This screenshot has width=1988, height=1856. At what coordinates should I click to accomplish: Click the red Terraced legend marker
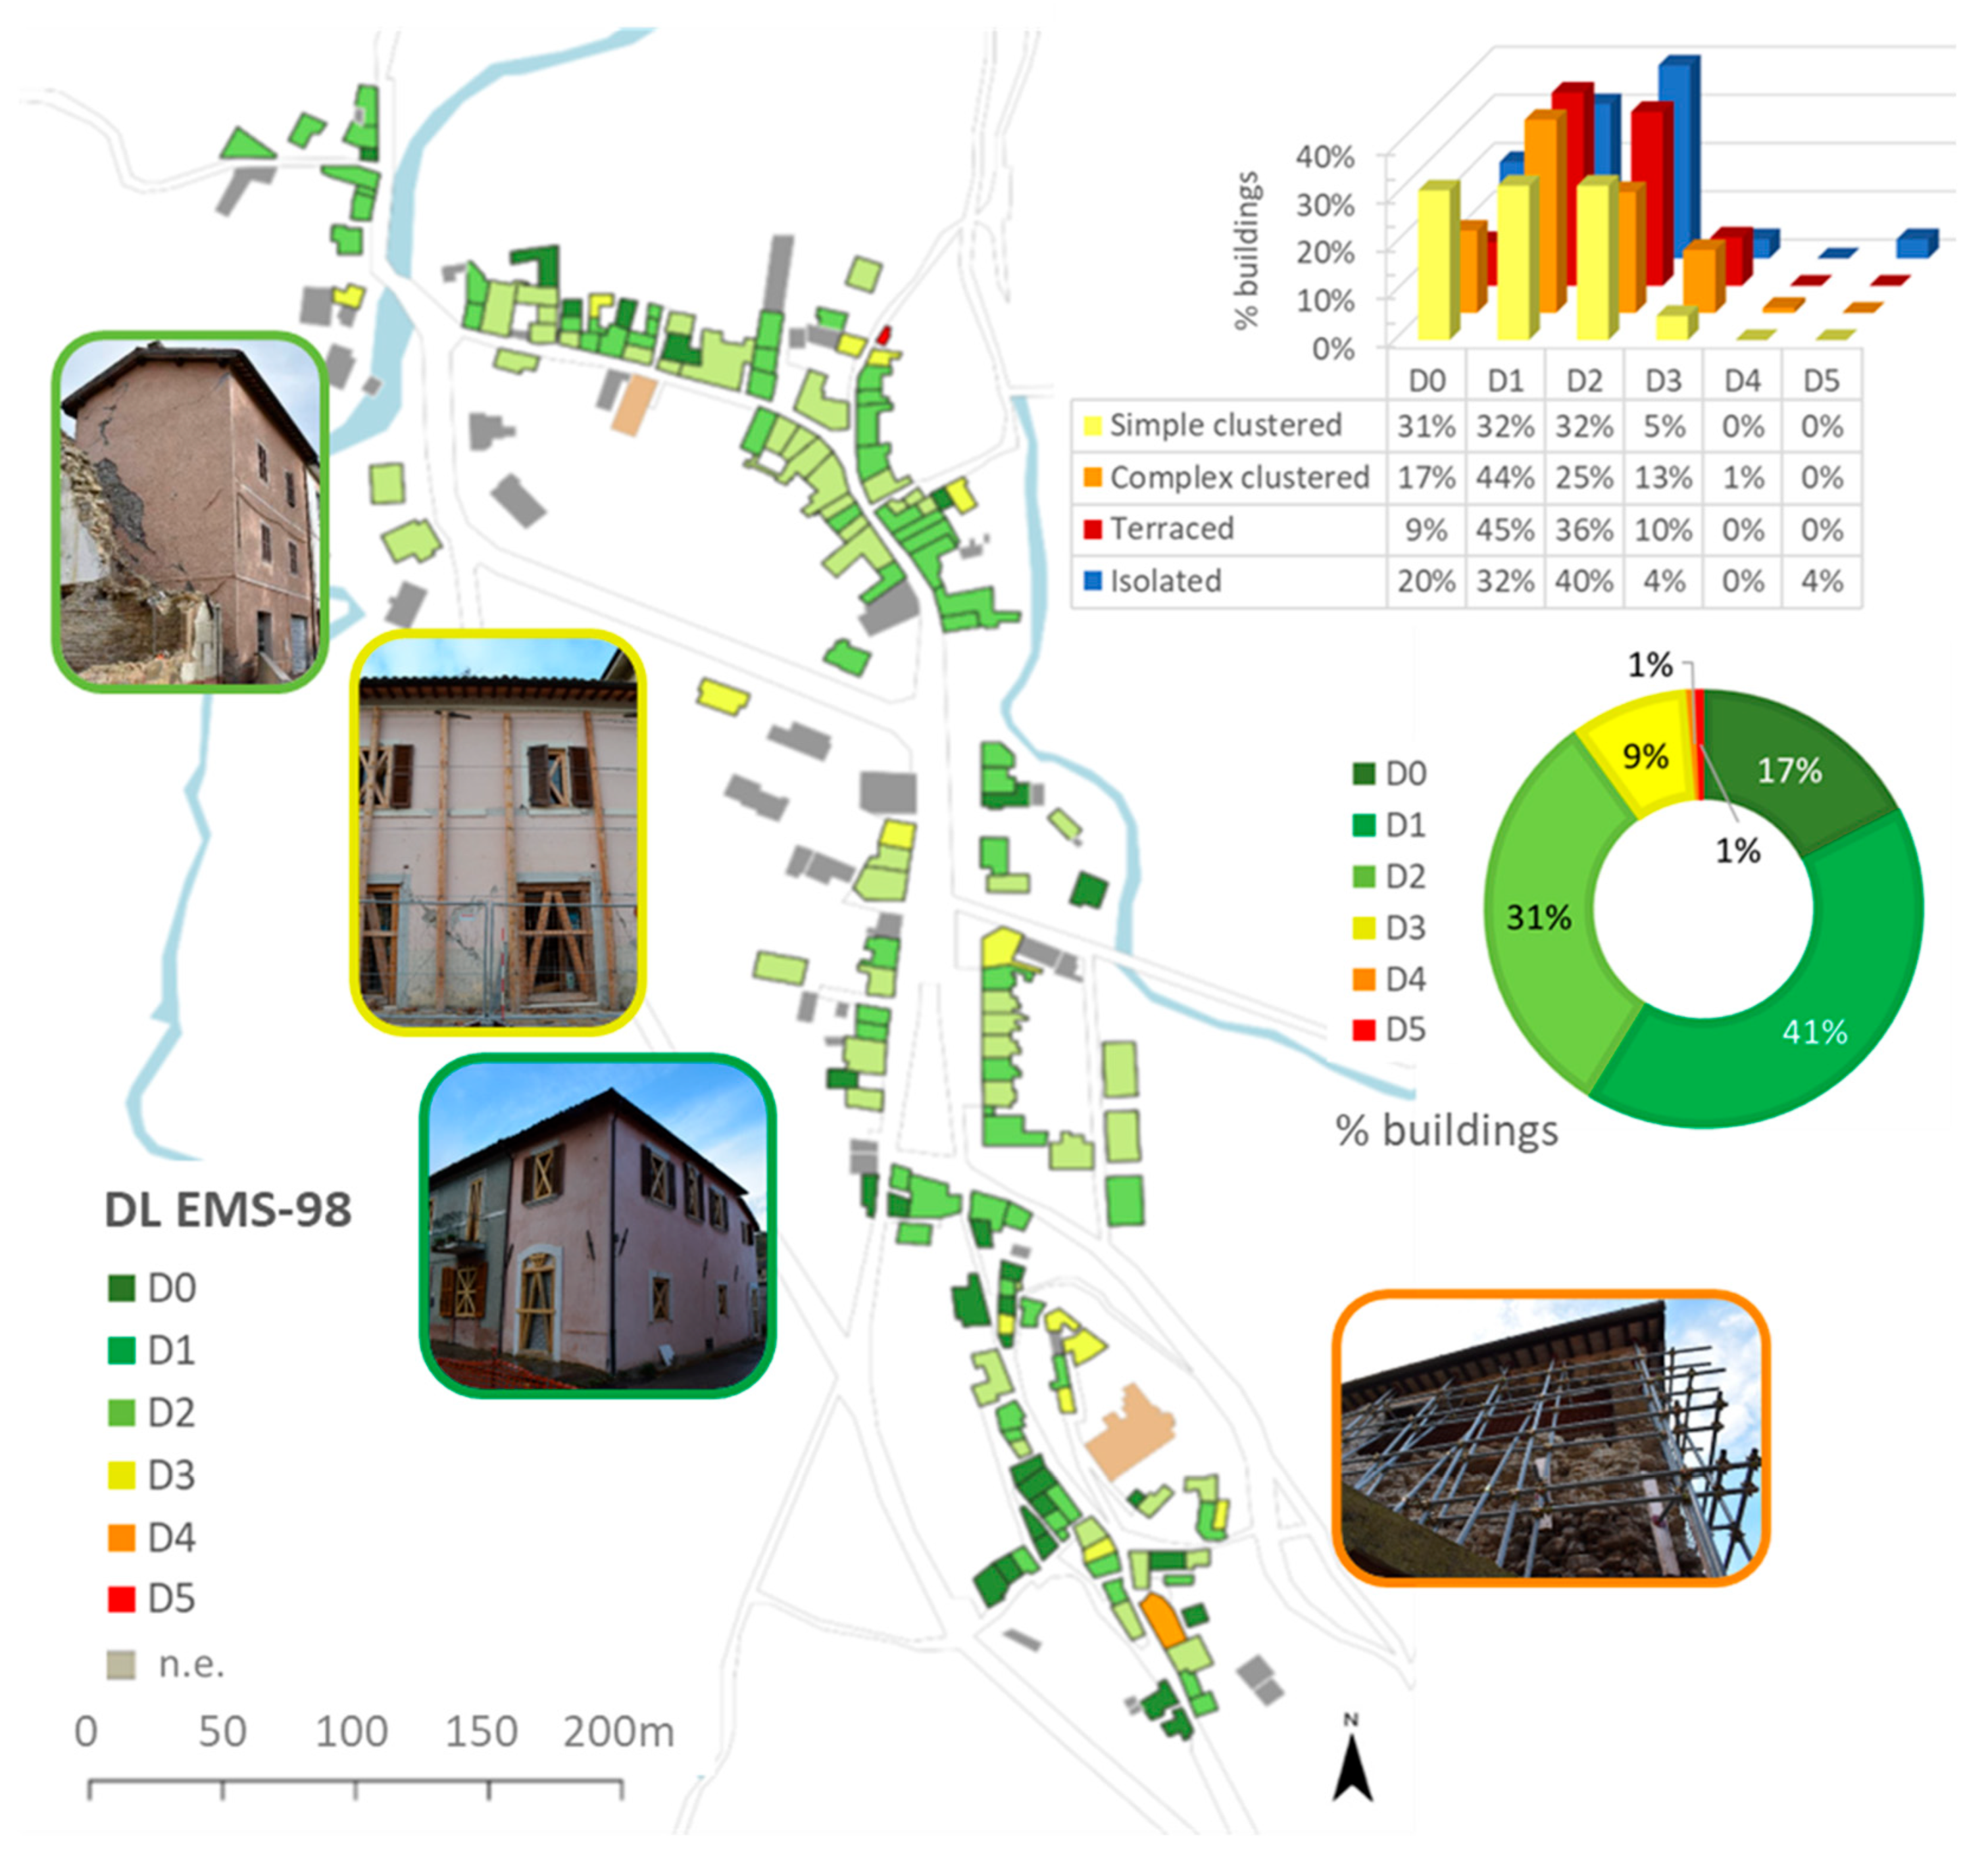tap(1092, 529)
